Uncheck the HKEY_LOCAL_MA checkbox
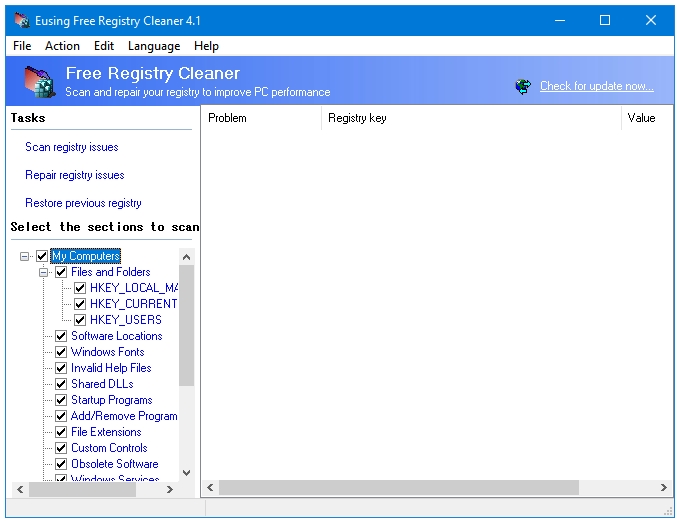 80,288
